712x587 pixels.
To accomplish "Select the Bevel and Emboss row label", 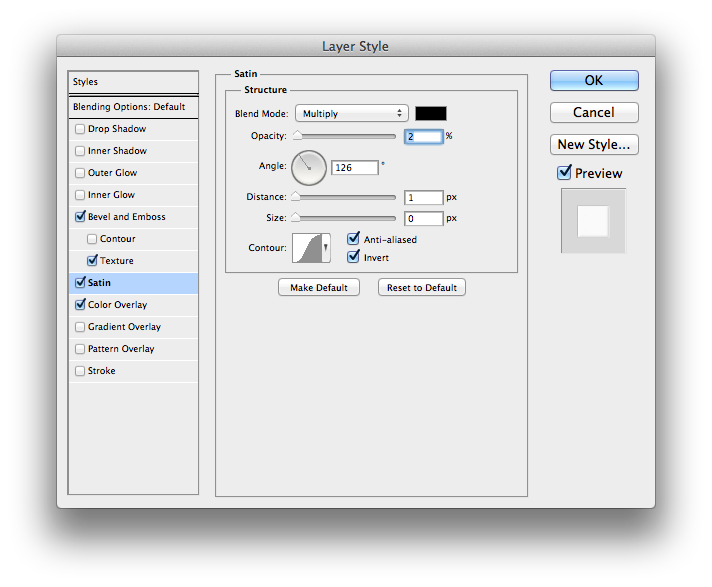I will point(127,217).
